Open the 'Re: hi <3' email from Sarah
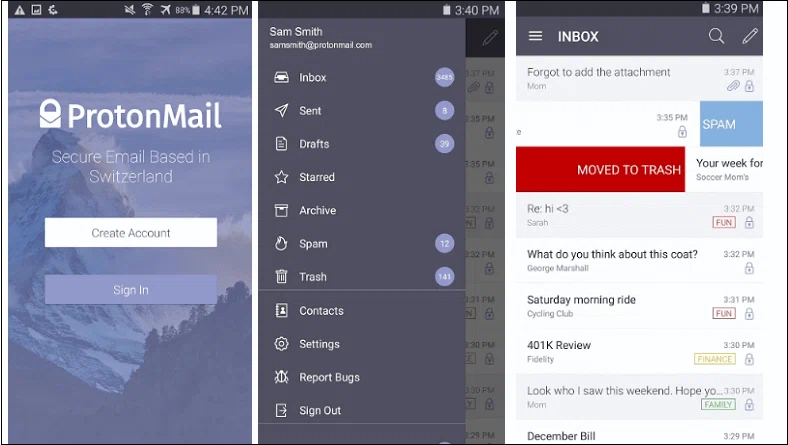Screen dimensions: 788x445 point(639,215)
